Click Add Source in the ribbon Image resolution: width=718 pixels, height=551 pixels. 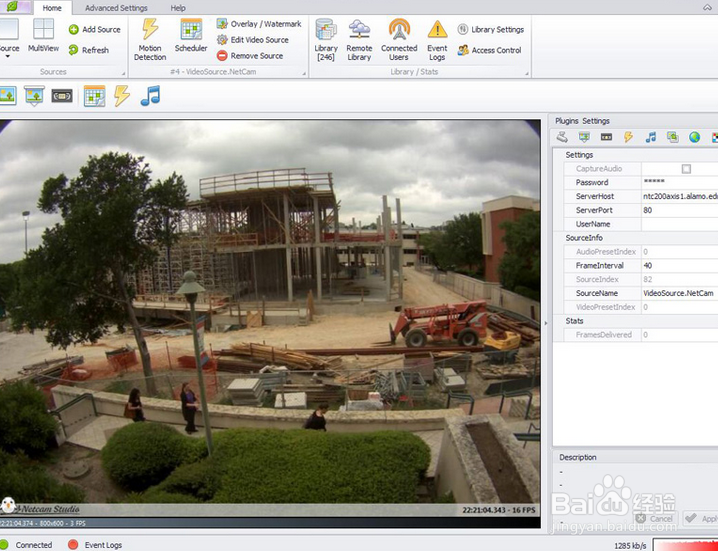(x=95, y=29)
